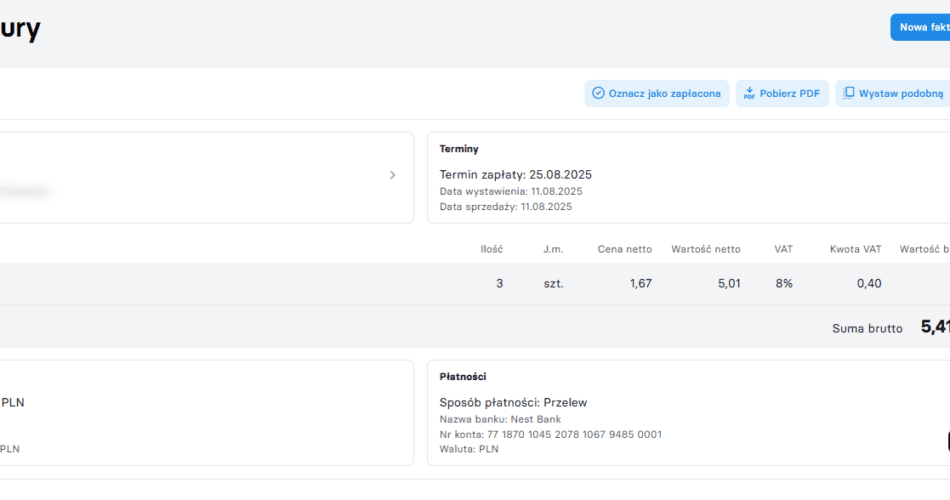Expand the left card chevron arrow
The width and height of the screenshot is (950, 500).
(x=392, y=175)
